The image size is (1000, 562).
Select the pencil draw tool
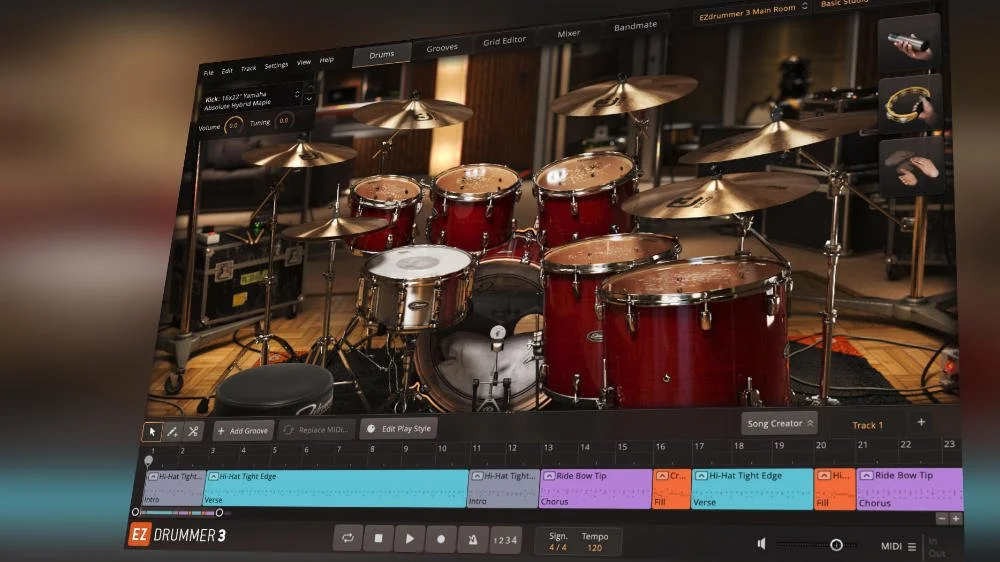coord(172,432)
